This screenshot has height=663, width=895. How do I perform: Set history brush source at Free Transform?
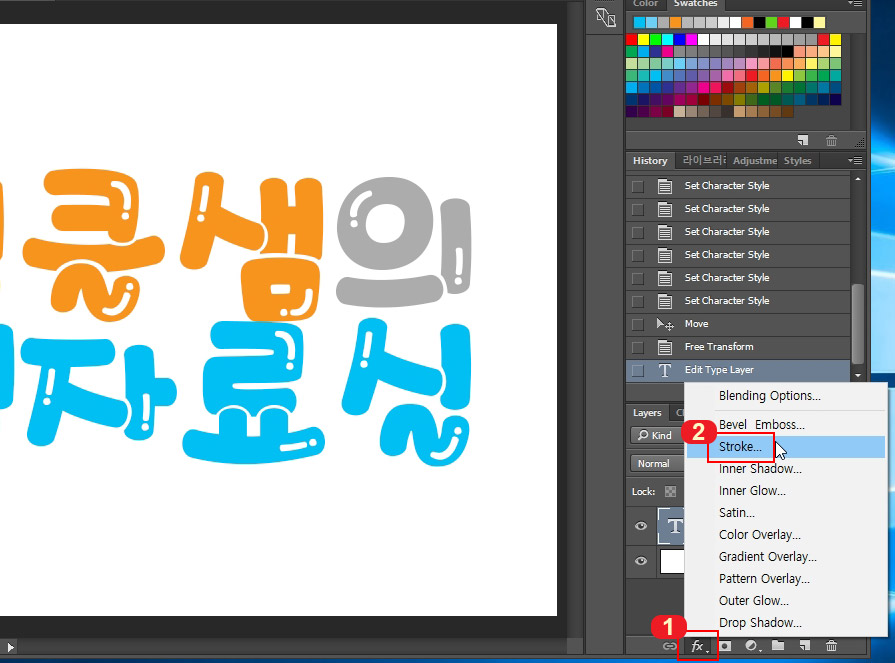638,347
